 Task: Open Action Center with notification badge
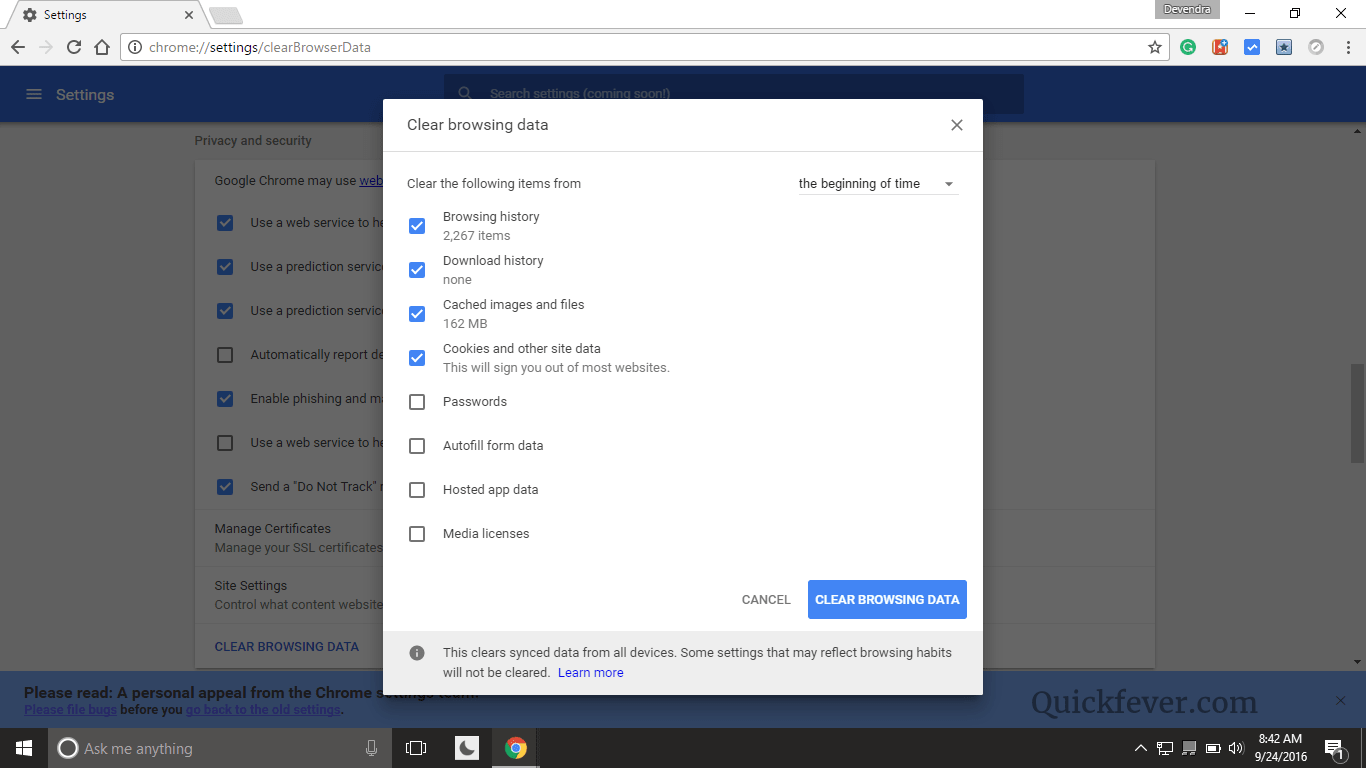tap(1333, 747)
